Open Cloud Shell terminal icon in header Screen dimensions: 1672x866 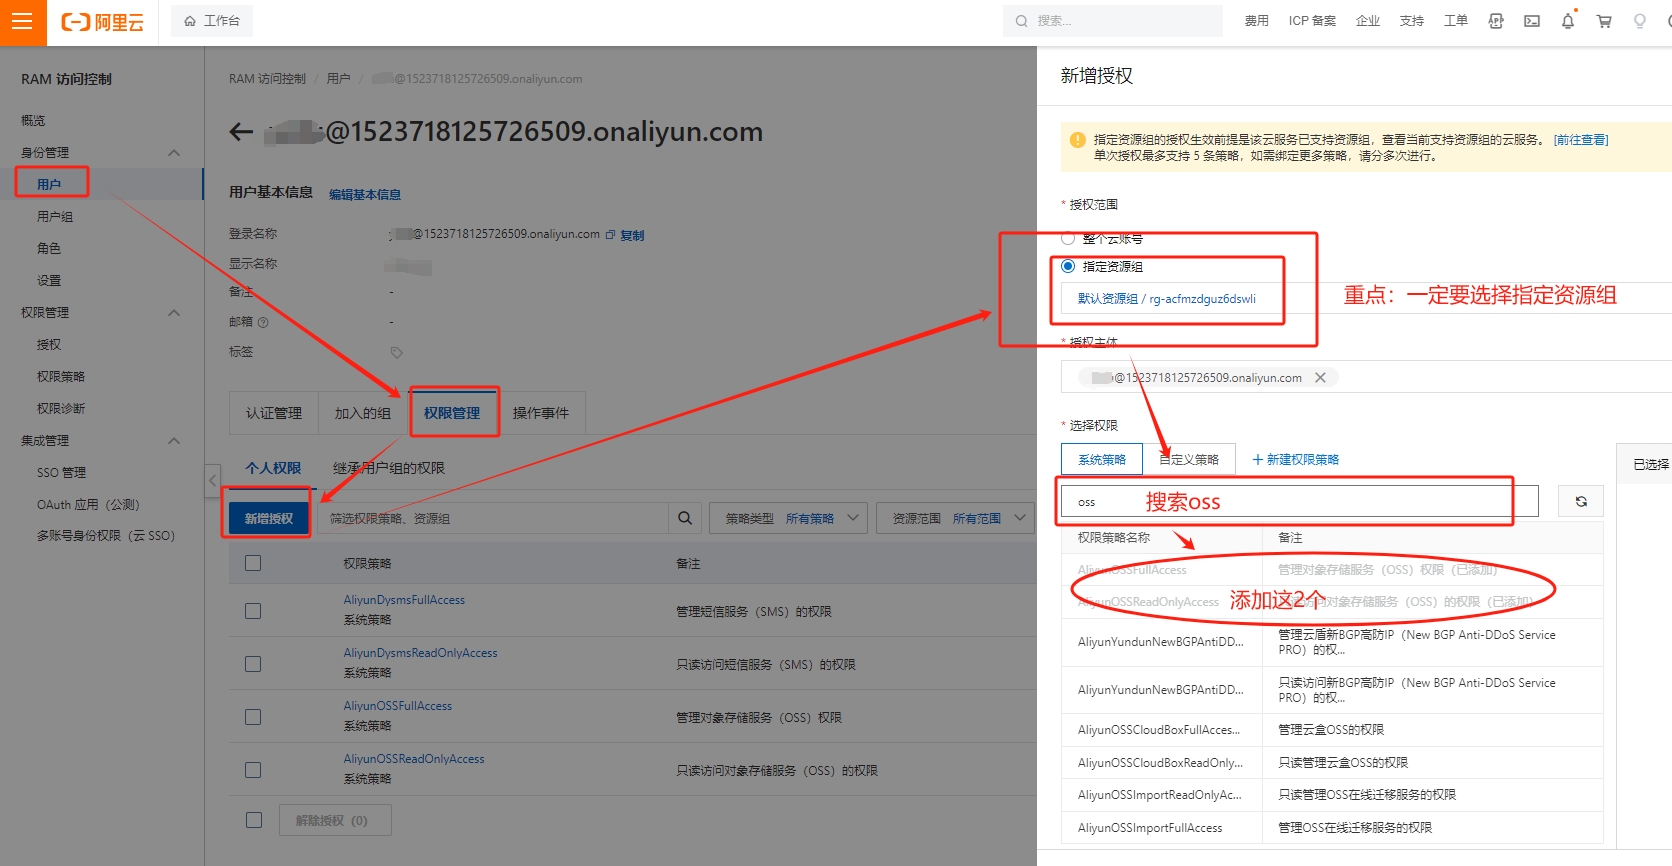click(x=1531, y=21)
